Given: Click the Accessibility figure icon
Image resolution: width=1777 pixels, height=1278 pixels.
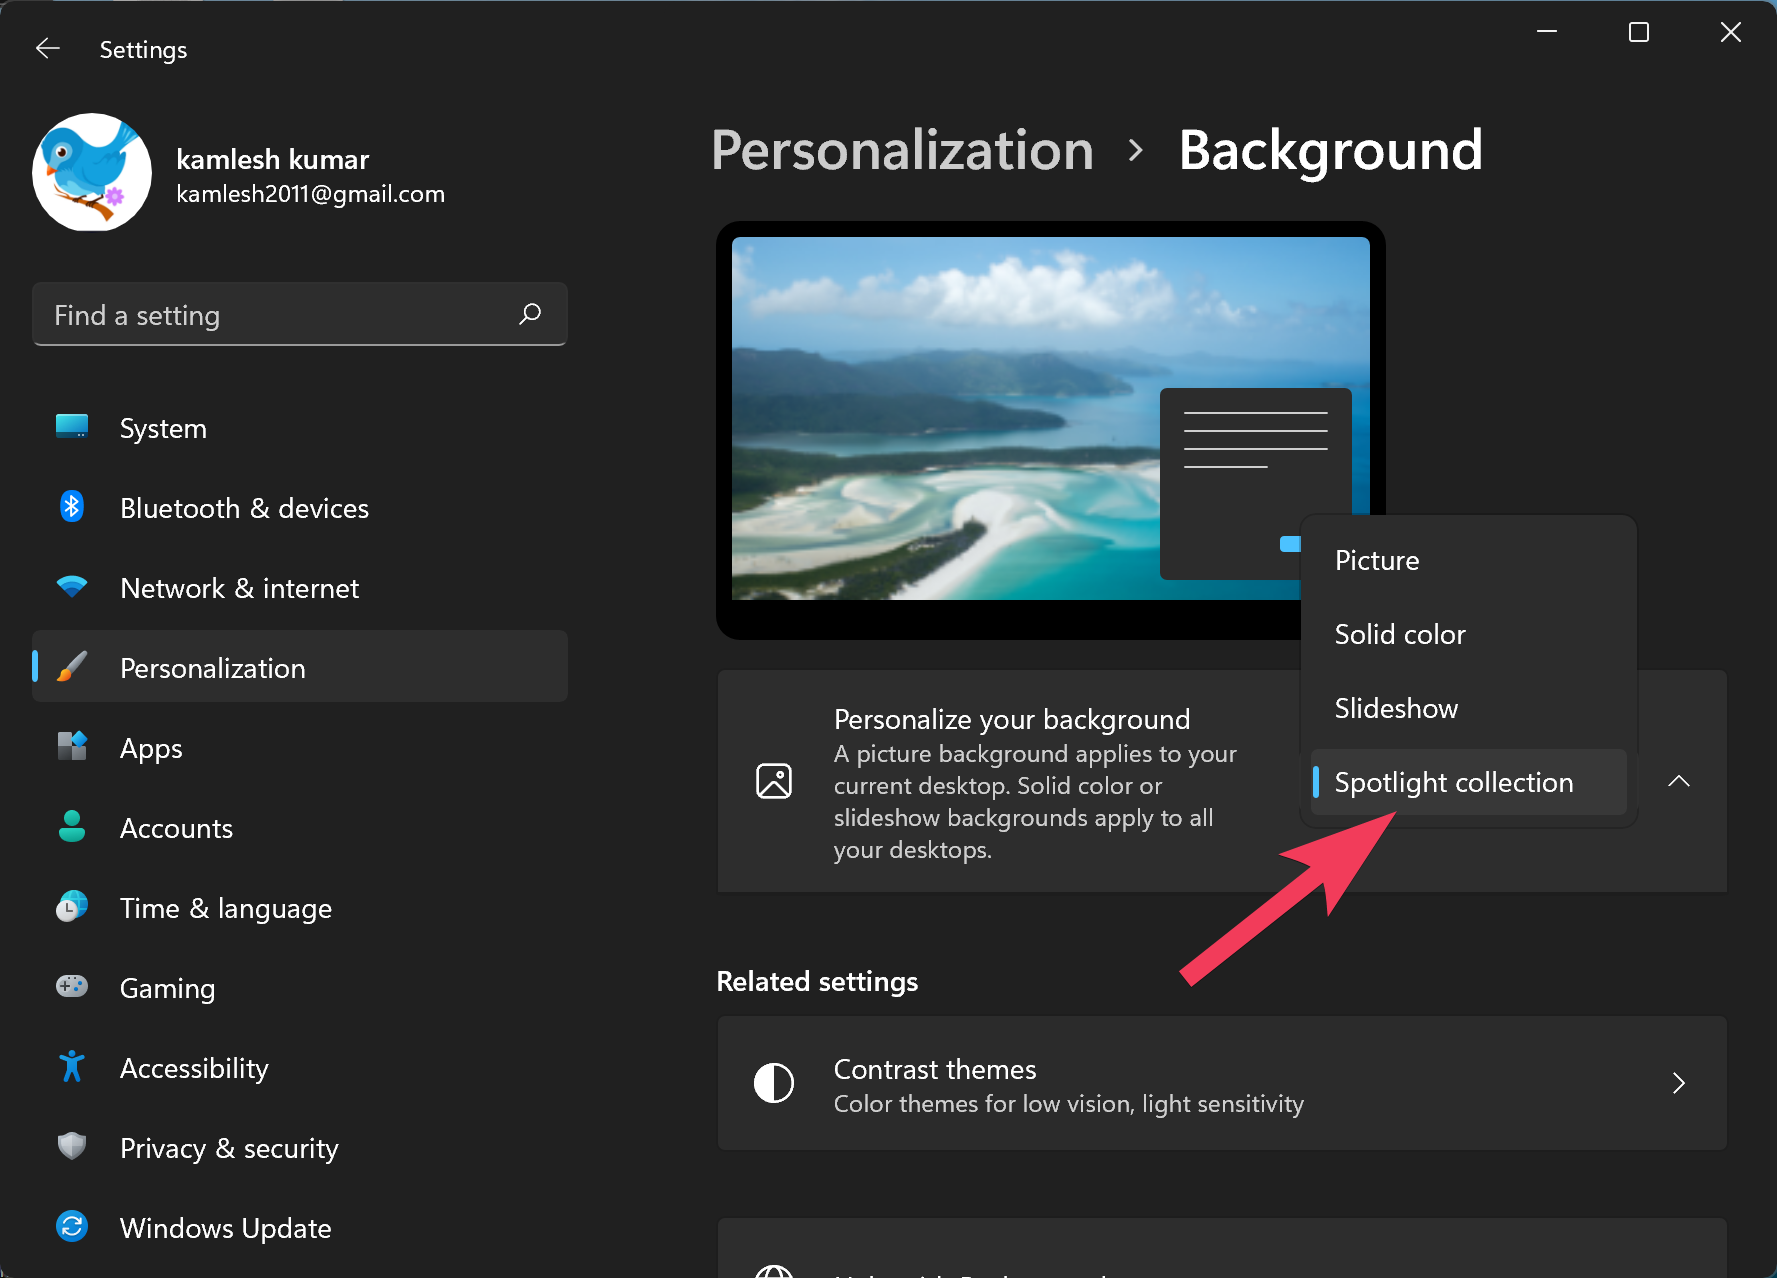Looking at the screenshot, I should (x=72, y=1067).
